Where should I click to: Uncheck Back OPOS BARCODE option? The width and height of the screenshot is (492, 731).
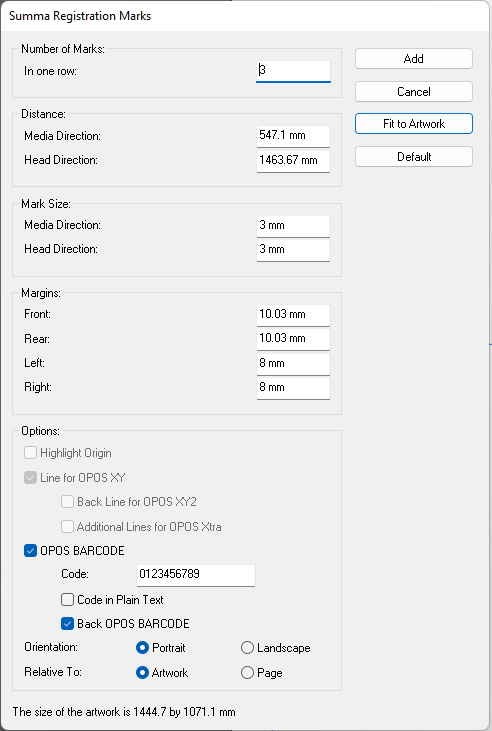click(x=68, y=624)
